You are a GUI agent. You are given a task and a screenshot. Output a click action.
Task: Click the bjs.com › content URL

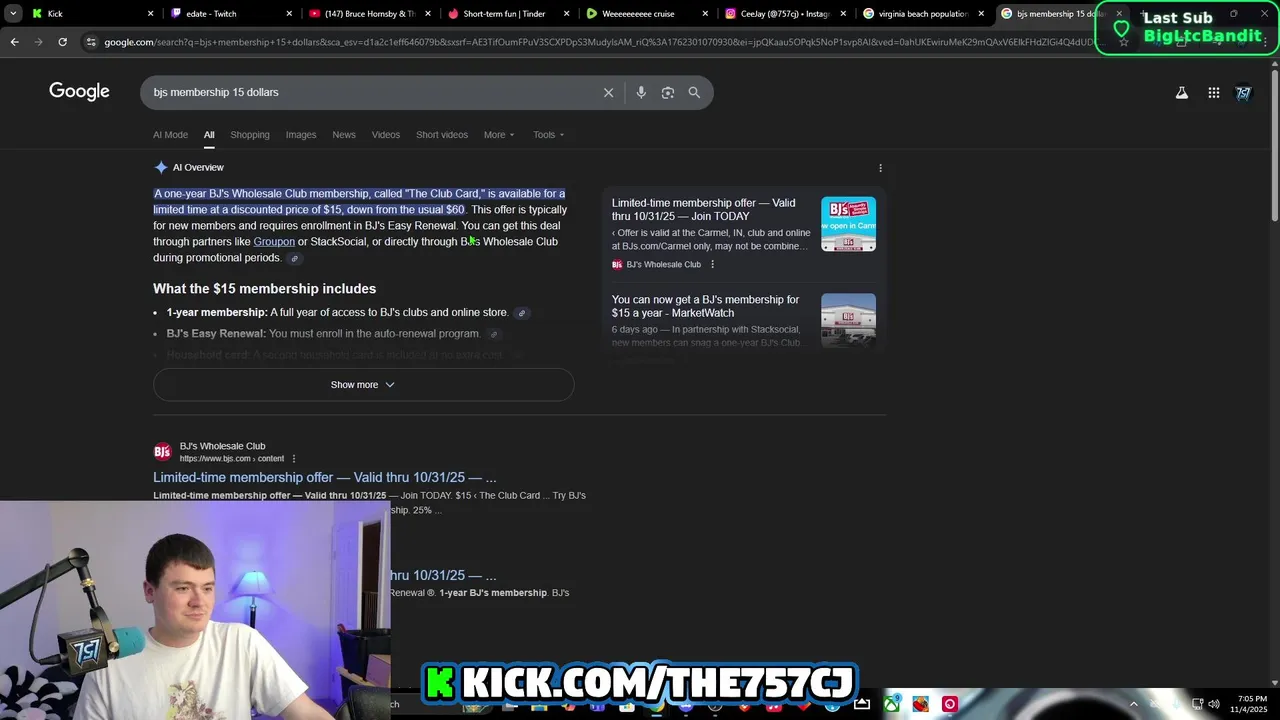coord(232,459)
